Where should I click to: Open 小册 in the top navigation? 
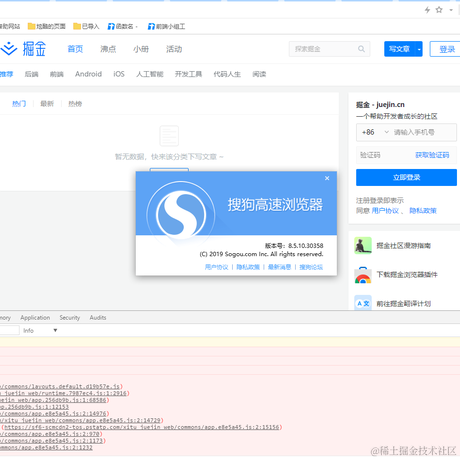tap(141, 49)
